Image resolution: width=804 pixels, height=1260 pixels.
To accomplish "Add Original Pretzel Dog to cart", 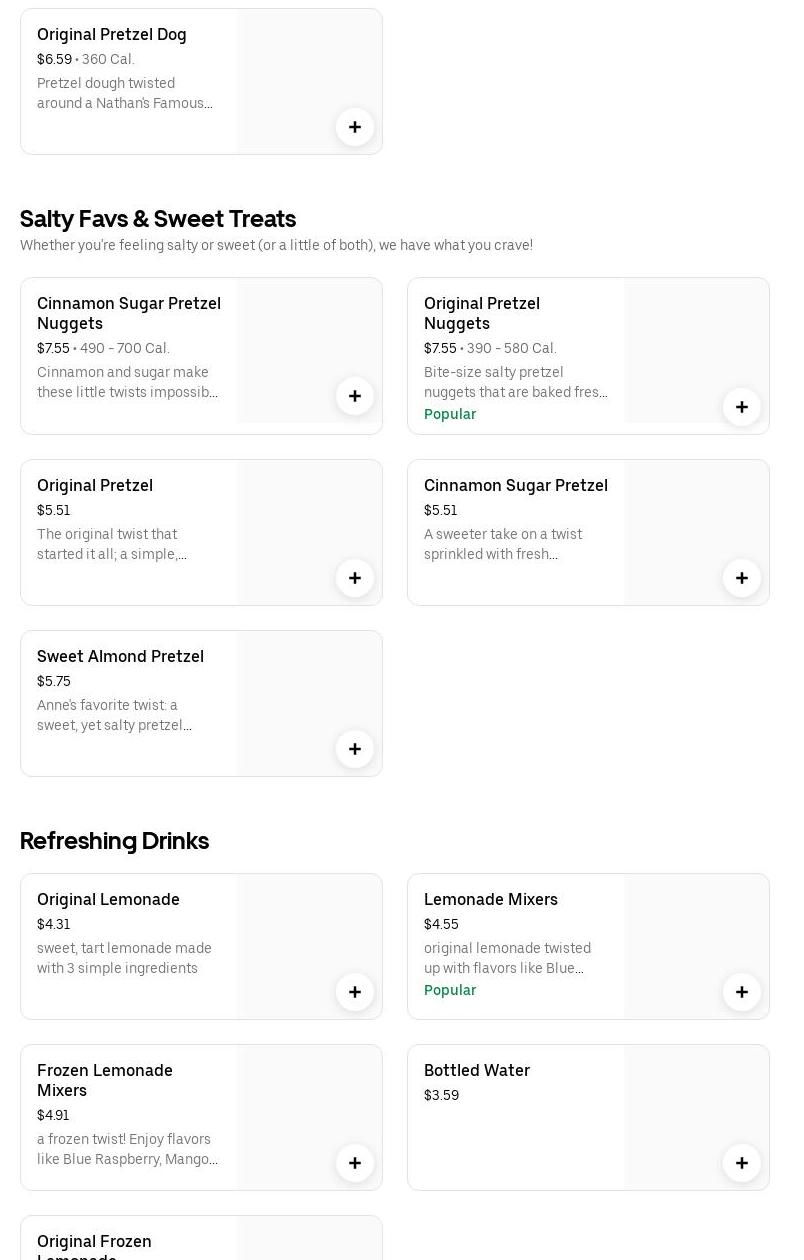I will click(355, 127).
